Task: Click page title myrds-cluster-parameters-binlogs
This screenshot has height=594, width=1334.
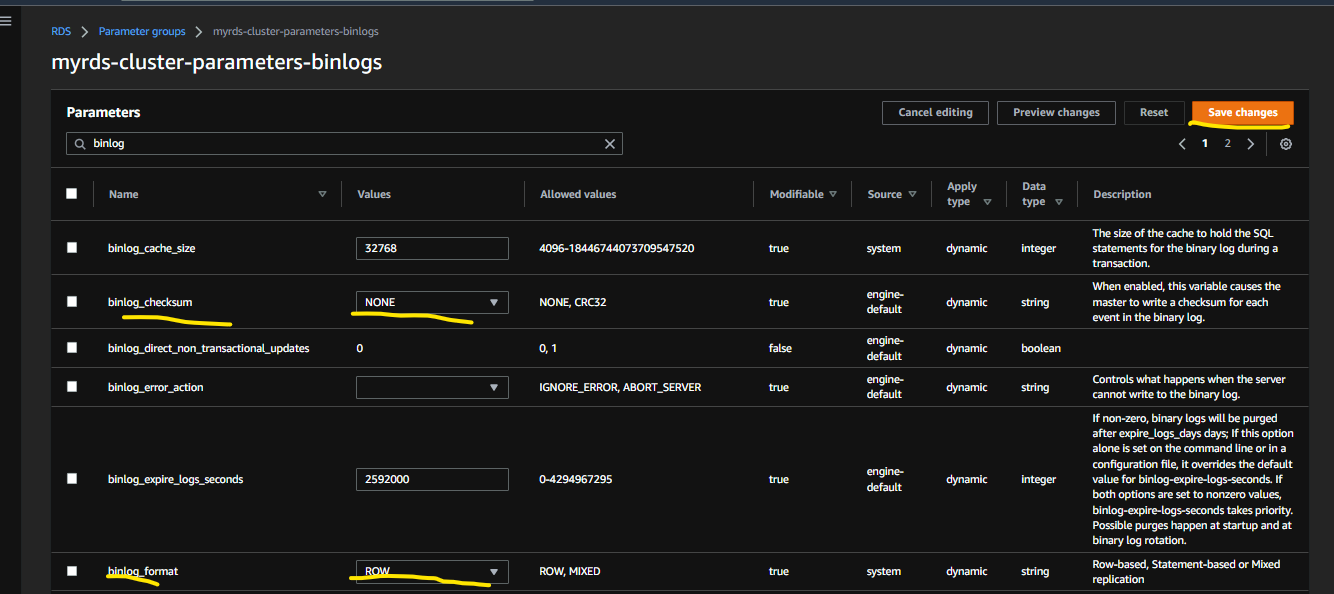Action: click(x=216, y=62)
